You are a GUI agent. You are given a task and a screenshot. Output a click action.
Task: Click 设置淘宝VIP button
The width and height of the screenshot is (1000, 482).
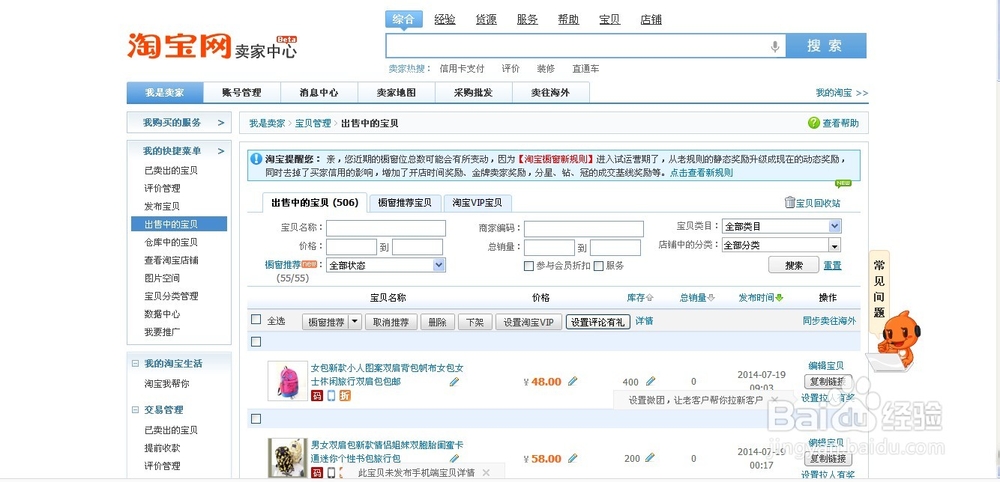(x=529, y=322)
